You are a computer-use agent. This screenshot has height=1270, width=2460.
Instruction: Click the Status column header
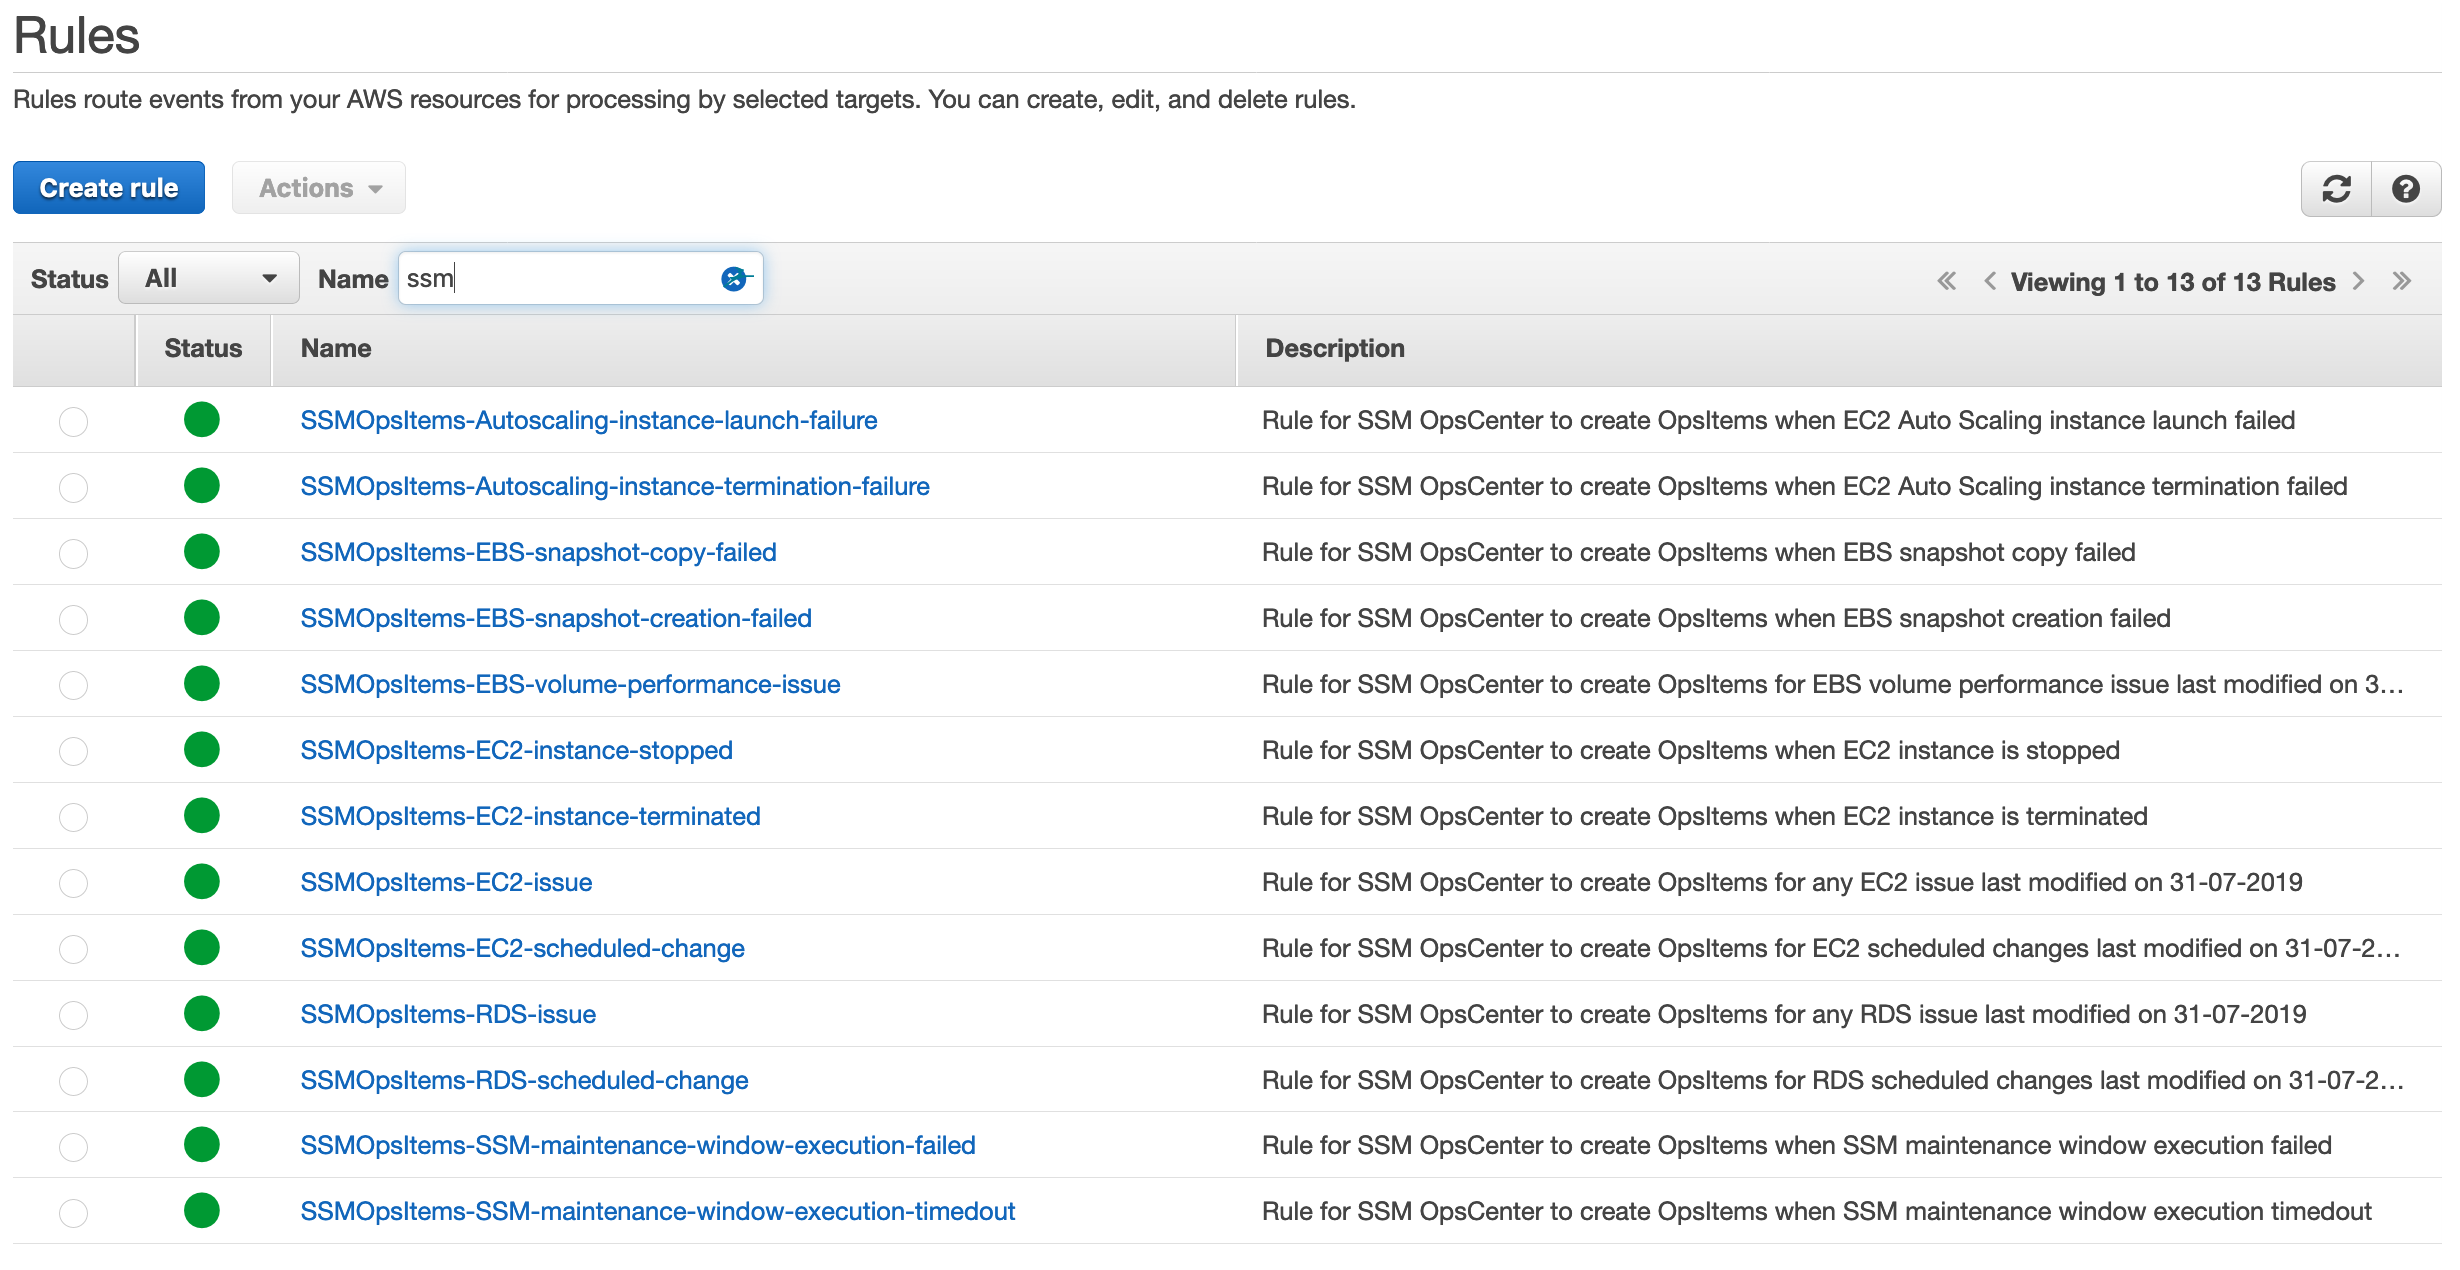tap(203, 349)
